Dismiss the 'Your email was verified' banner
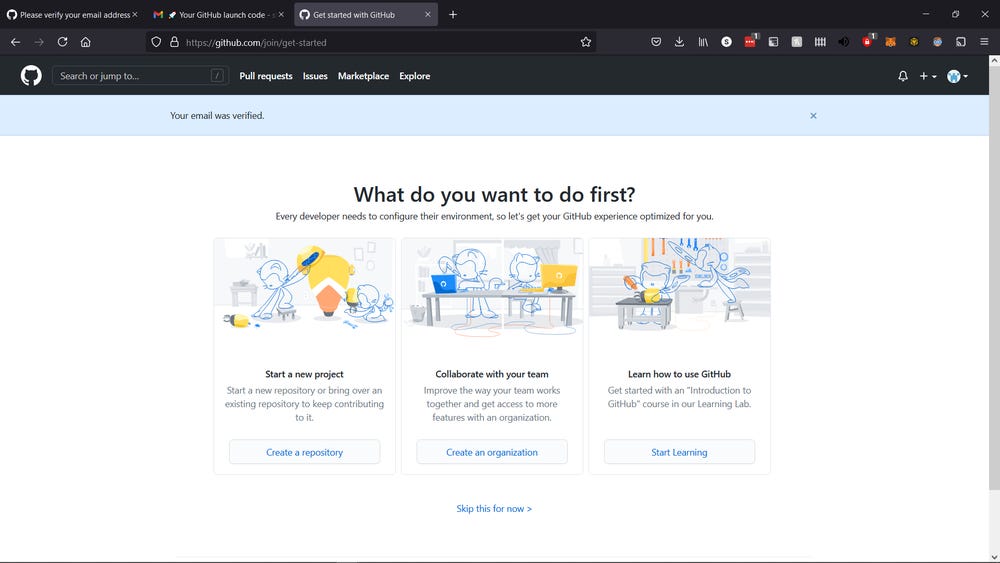Screen dimensions: 1000x563 tap(813, 115)
